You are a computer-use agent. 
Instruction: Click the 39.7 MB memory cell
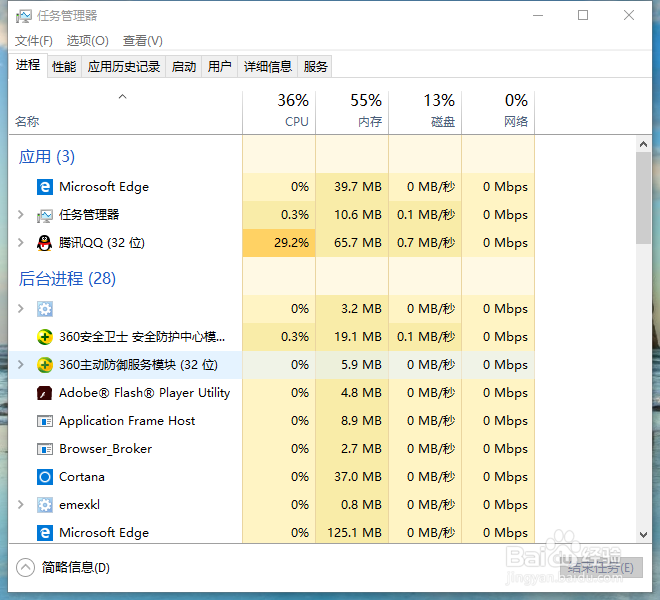point(352,187)
